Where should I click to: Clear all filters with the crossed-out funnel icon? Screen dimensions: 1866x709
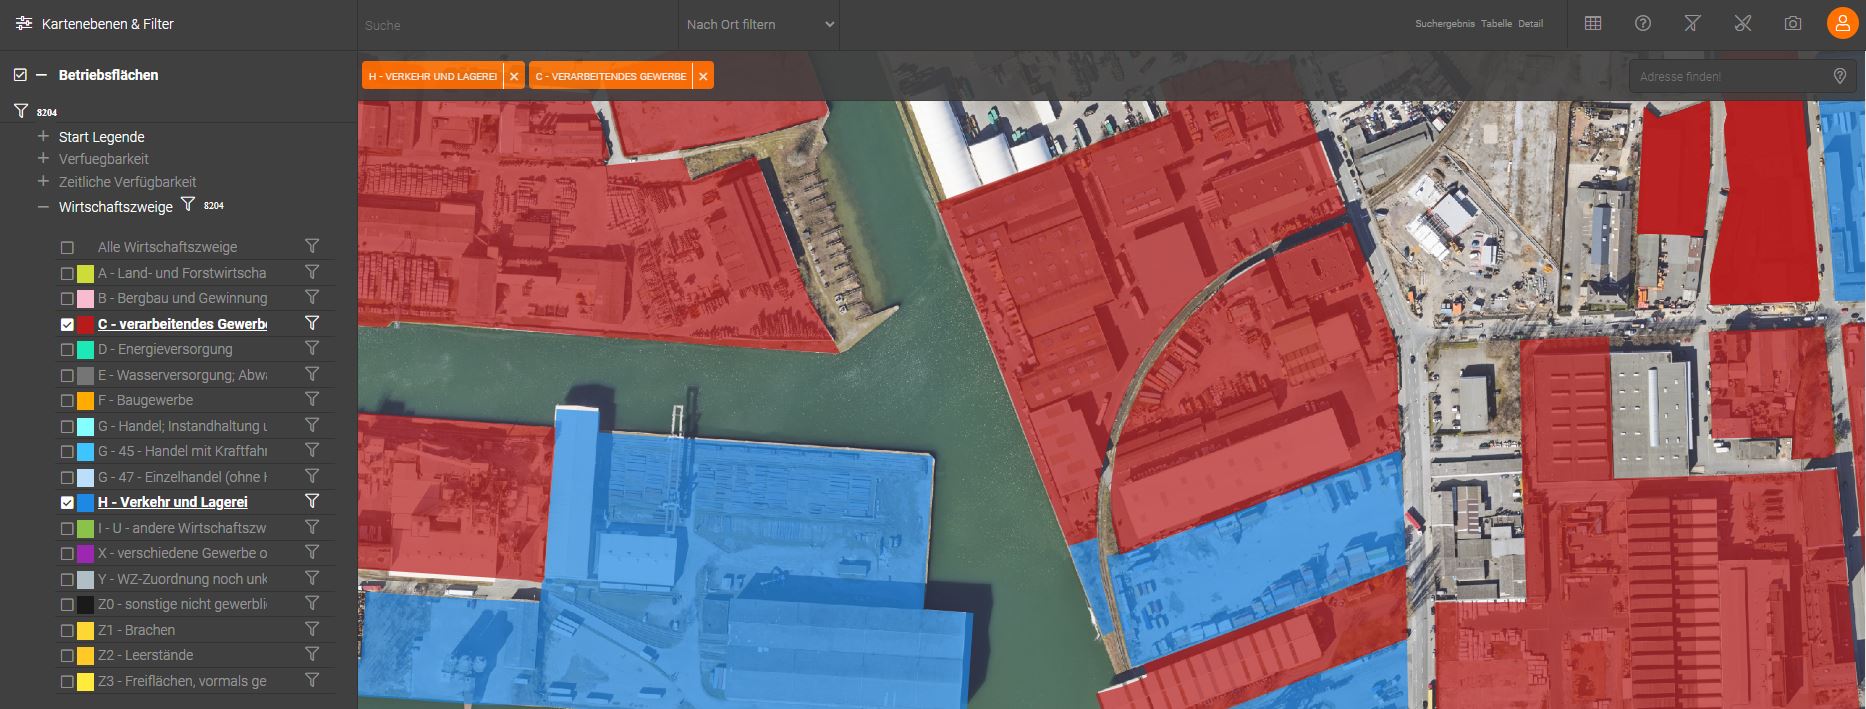point(1692,24)
